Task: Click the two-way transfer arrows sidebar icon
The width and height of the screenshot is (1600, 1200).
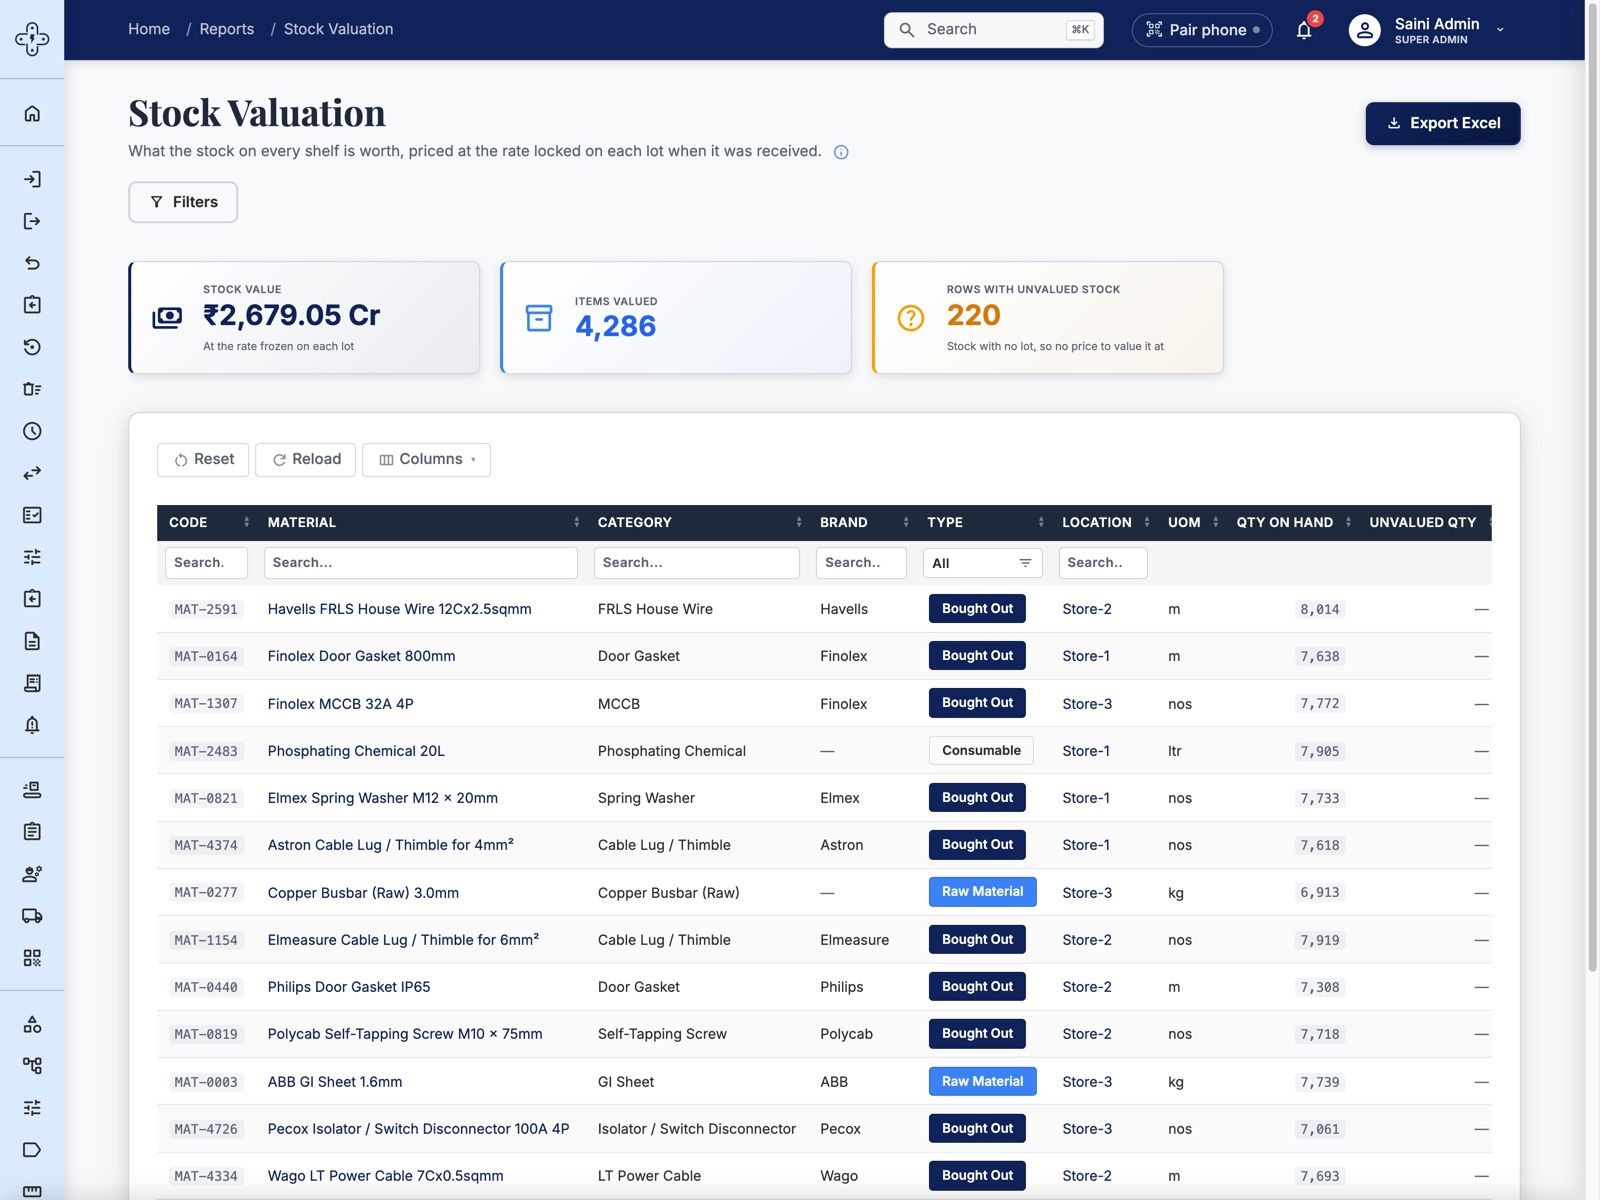Action: click(x=32, y=473)
